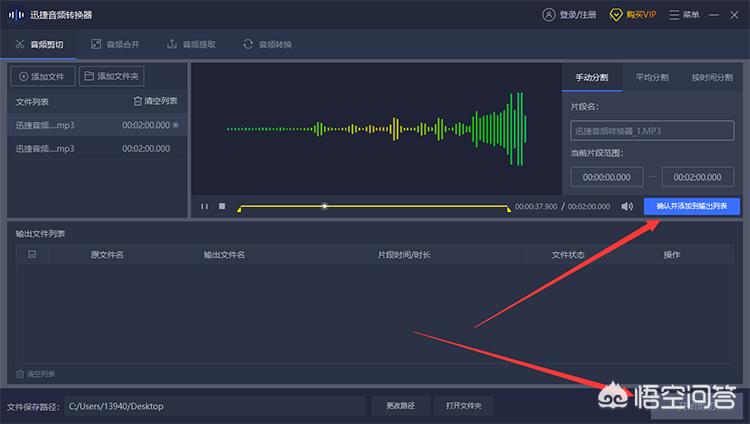
Task: Toggle select-all checkbox in output list header
Action: (x=32, y=254)
